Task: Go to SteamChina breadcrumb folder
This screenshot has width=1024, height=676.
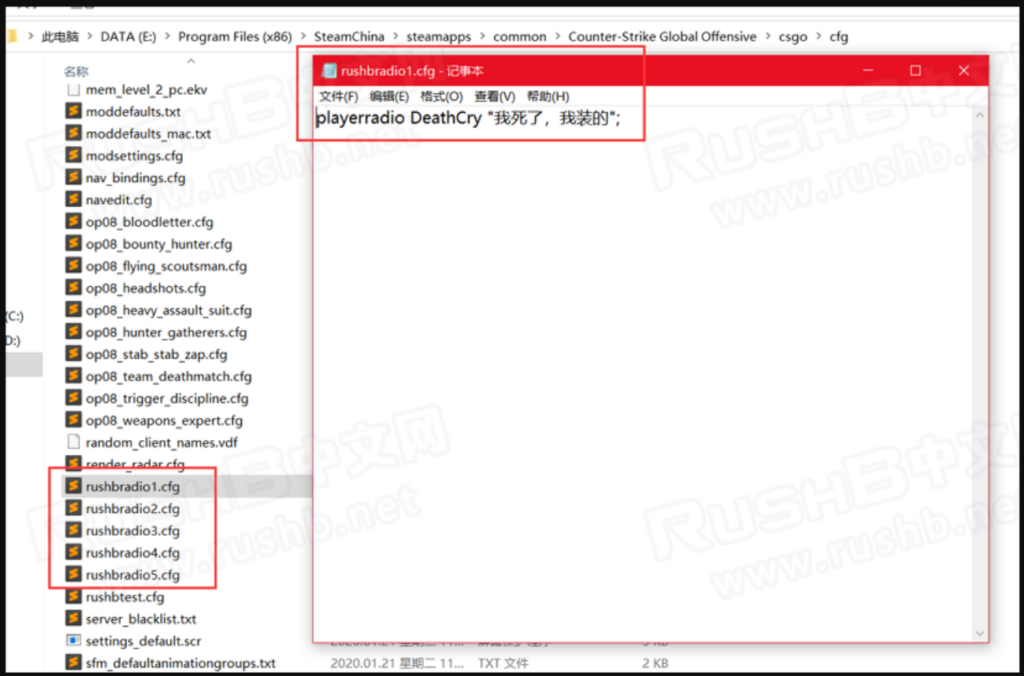Action: coord(349,37)
